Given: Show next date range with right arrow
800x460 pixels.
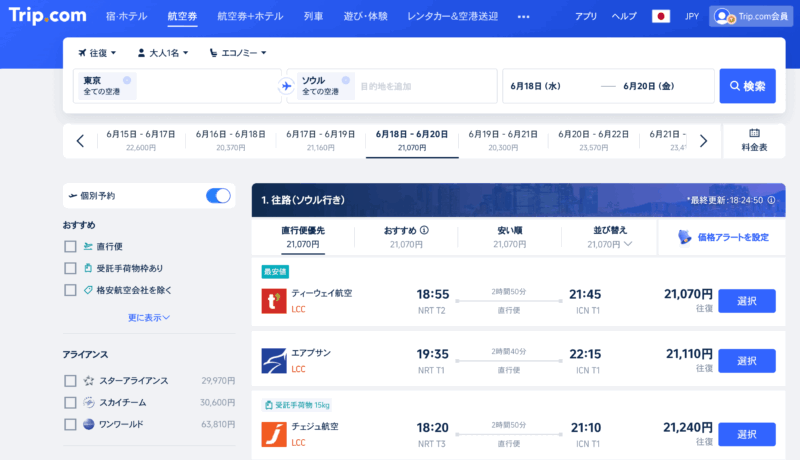Looking at the screenshot, I should tap(703, 141).
